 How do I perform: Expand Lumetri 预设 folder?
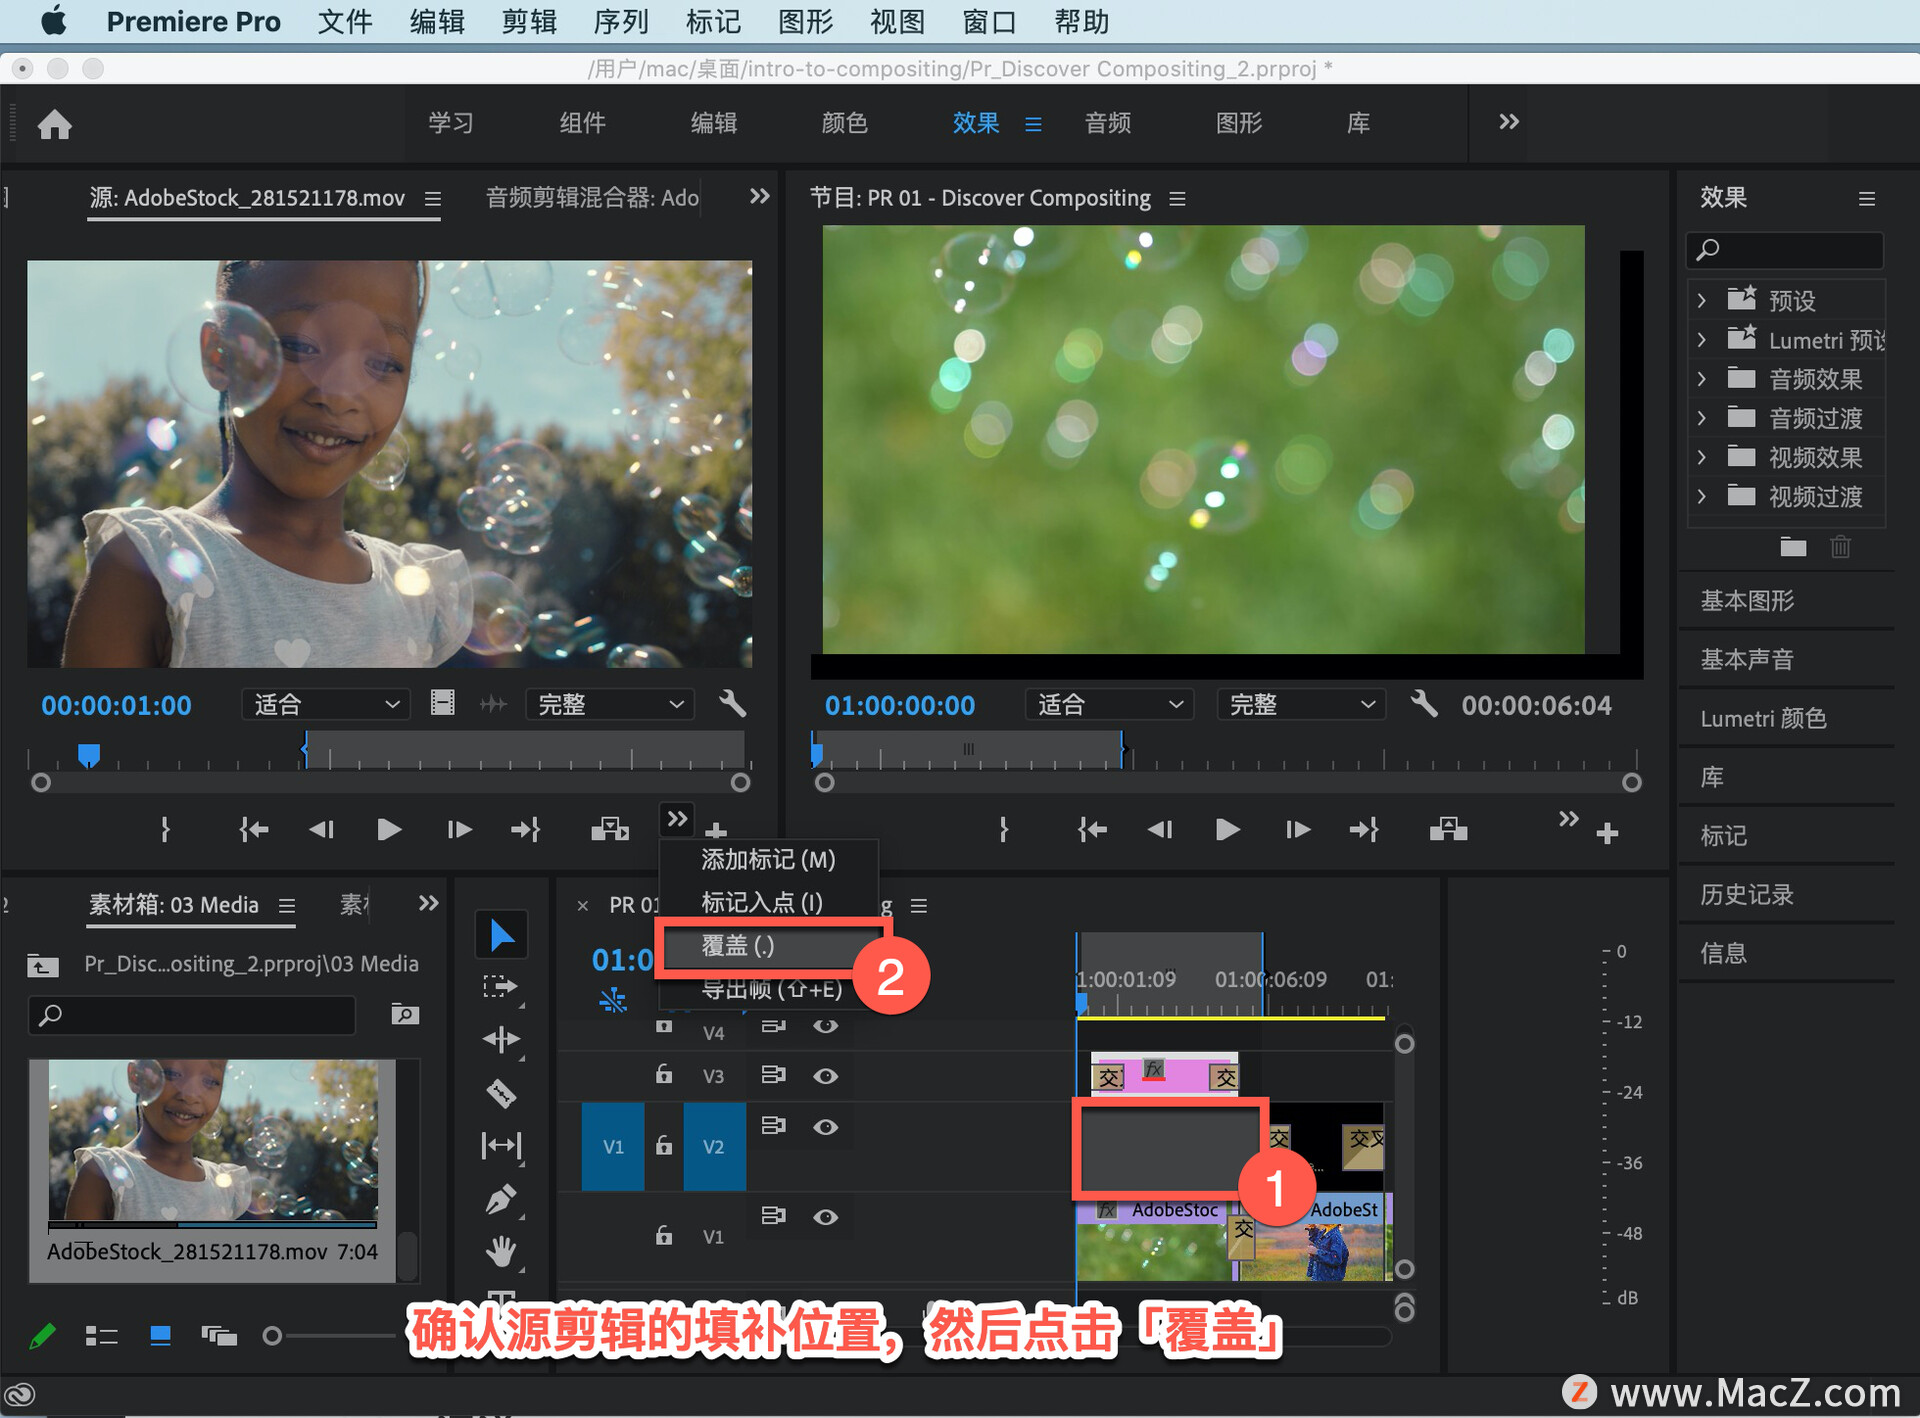coord(1702,340)
